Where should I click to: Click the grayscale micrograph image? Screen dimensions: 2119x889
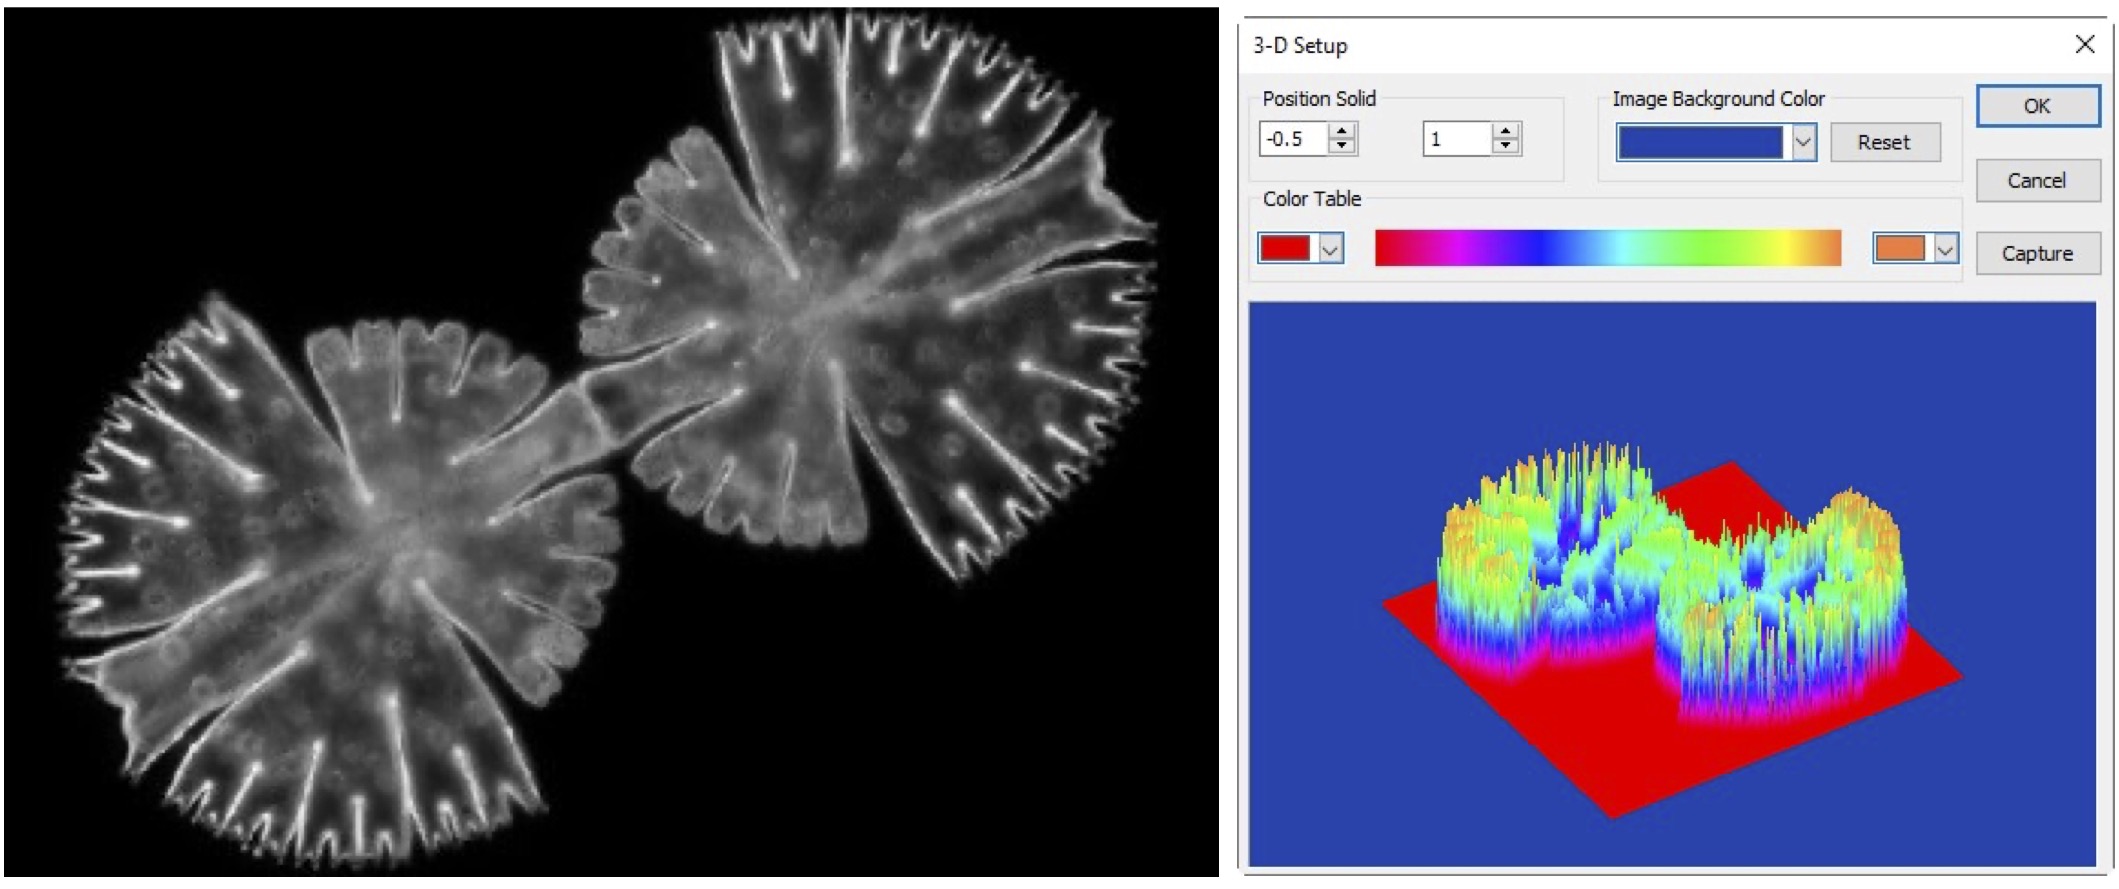[x=611, y=443]
